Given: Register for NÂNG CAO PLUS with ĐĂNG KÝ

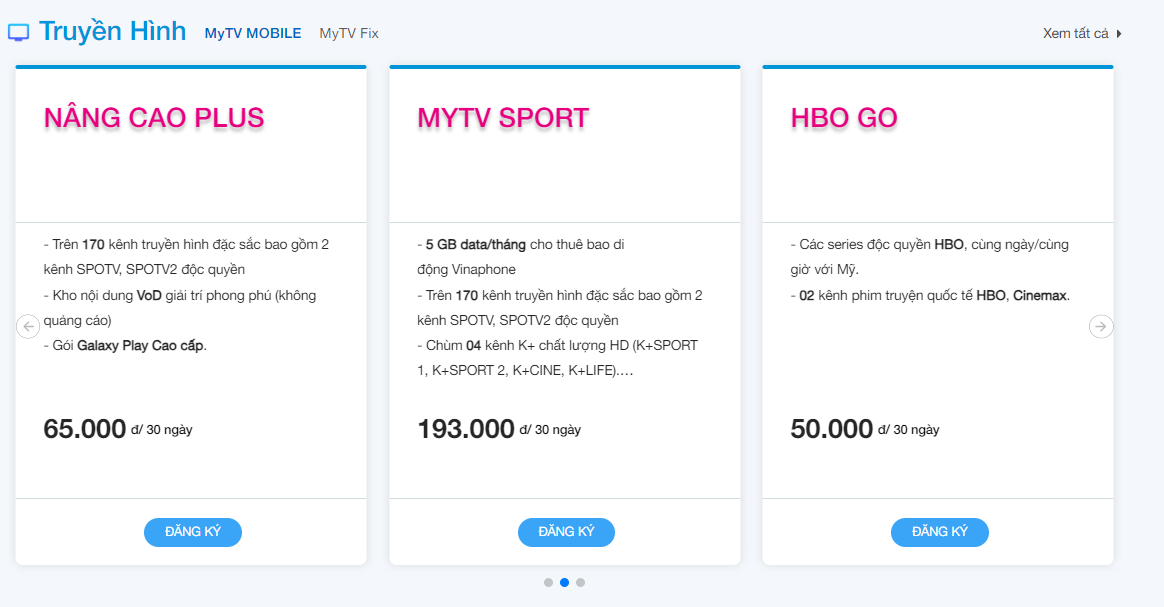Looking at the screenshot, I should pos(193,532).
